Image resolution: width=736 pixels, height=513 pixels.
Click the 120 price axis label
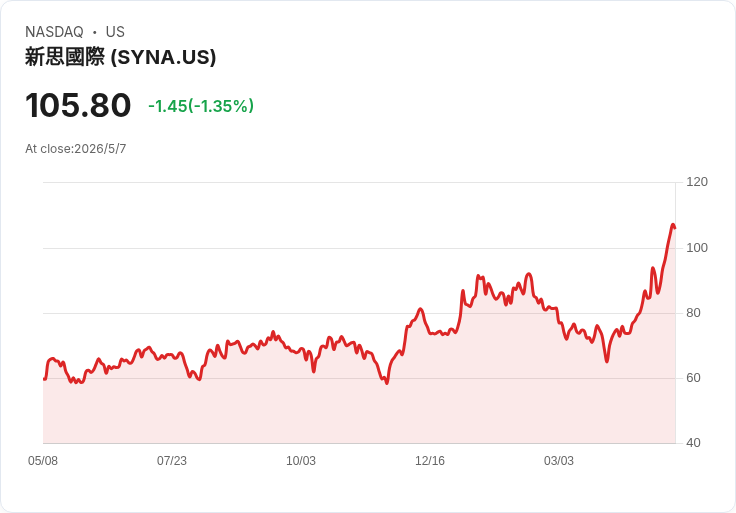coord(697,182)
